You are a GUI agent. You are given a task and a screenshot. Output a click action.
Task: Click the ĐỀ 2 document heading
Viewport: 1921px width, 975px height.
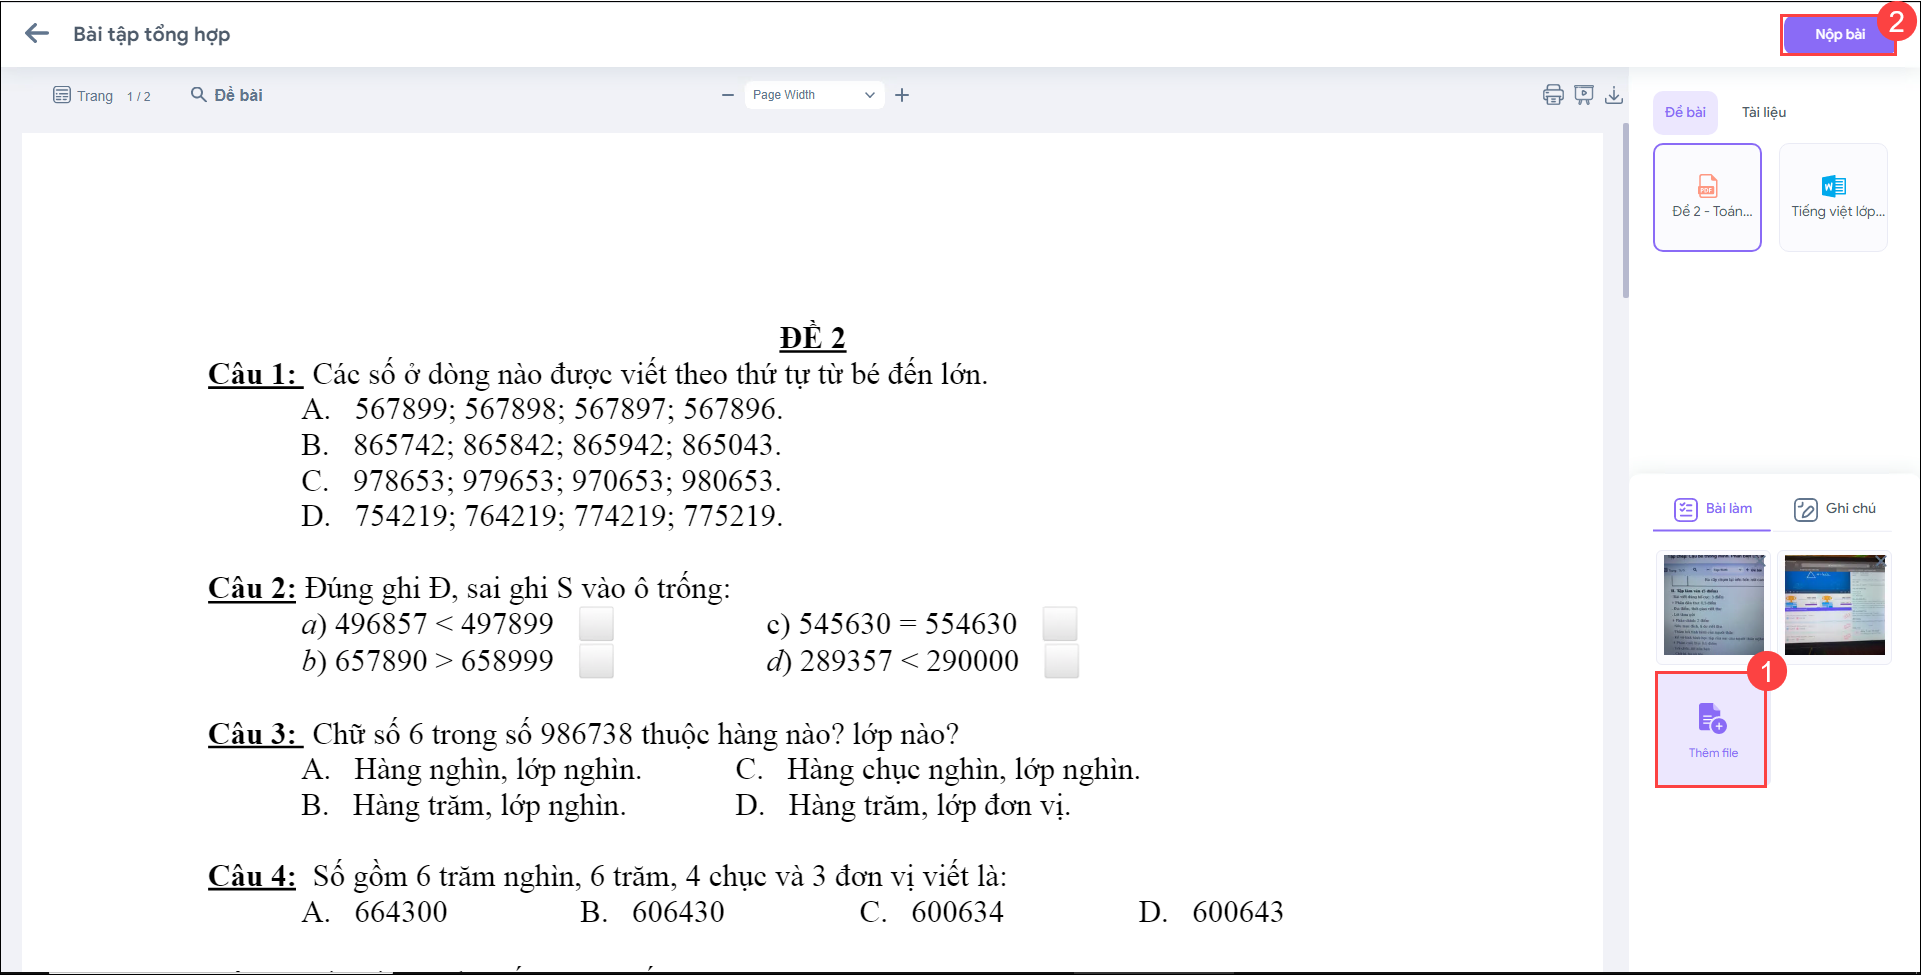[x=813, y=338]
